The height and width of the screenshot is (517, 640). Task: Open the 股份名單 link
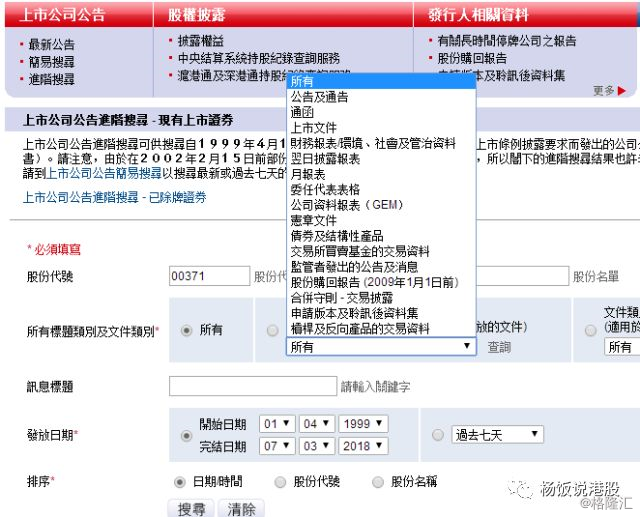click(x=596, y=277)
